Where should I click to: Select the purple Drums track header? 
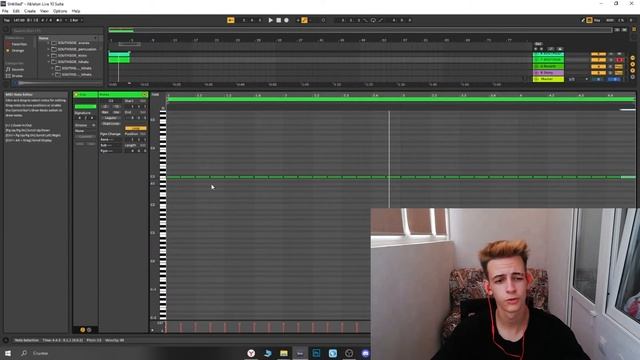[548, 73]
